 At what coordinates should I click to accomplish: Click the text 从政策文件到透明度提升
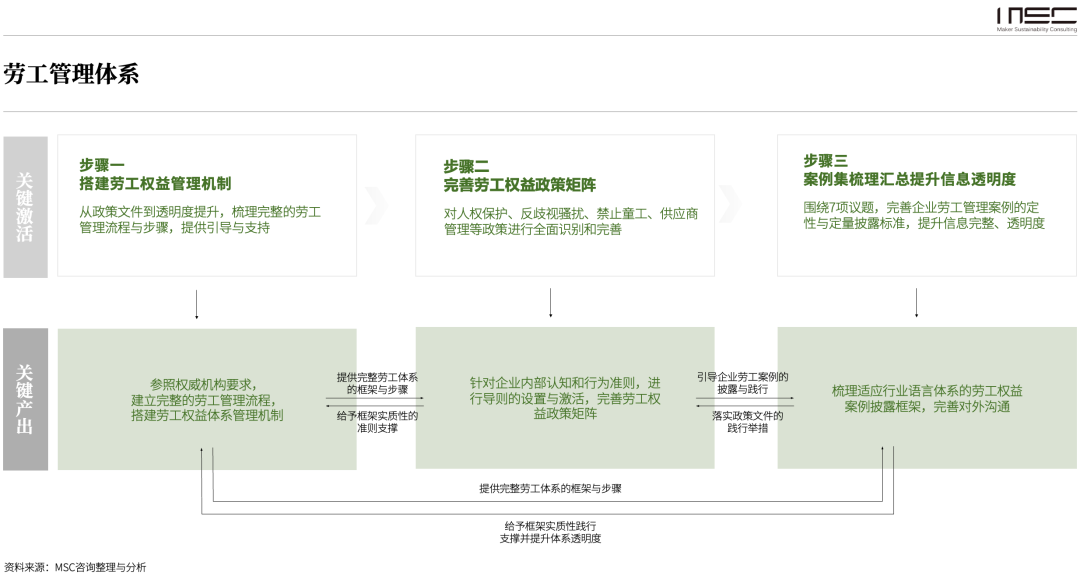[149, 212]
